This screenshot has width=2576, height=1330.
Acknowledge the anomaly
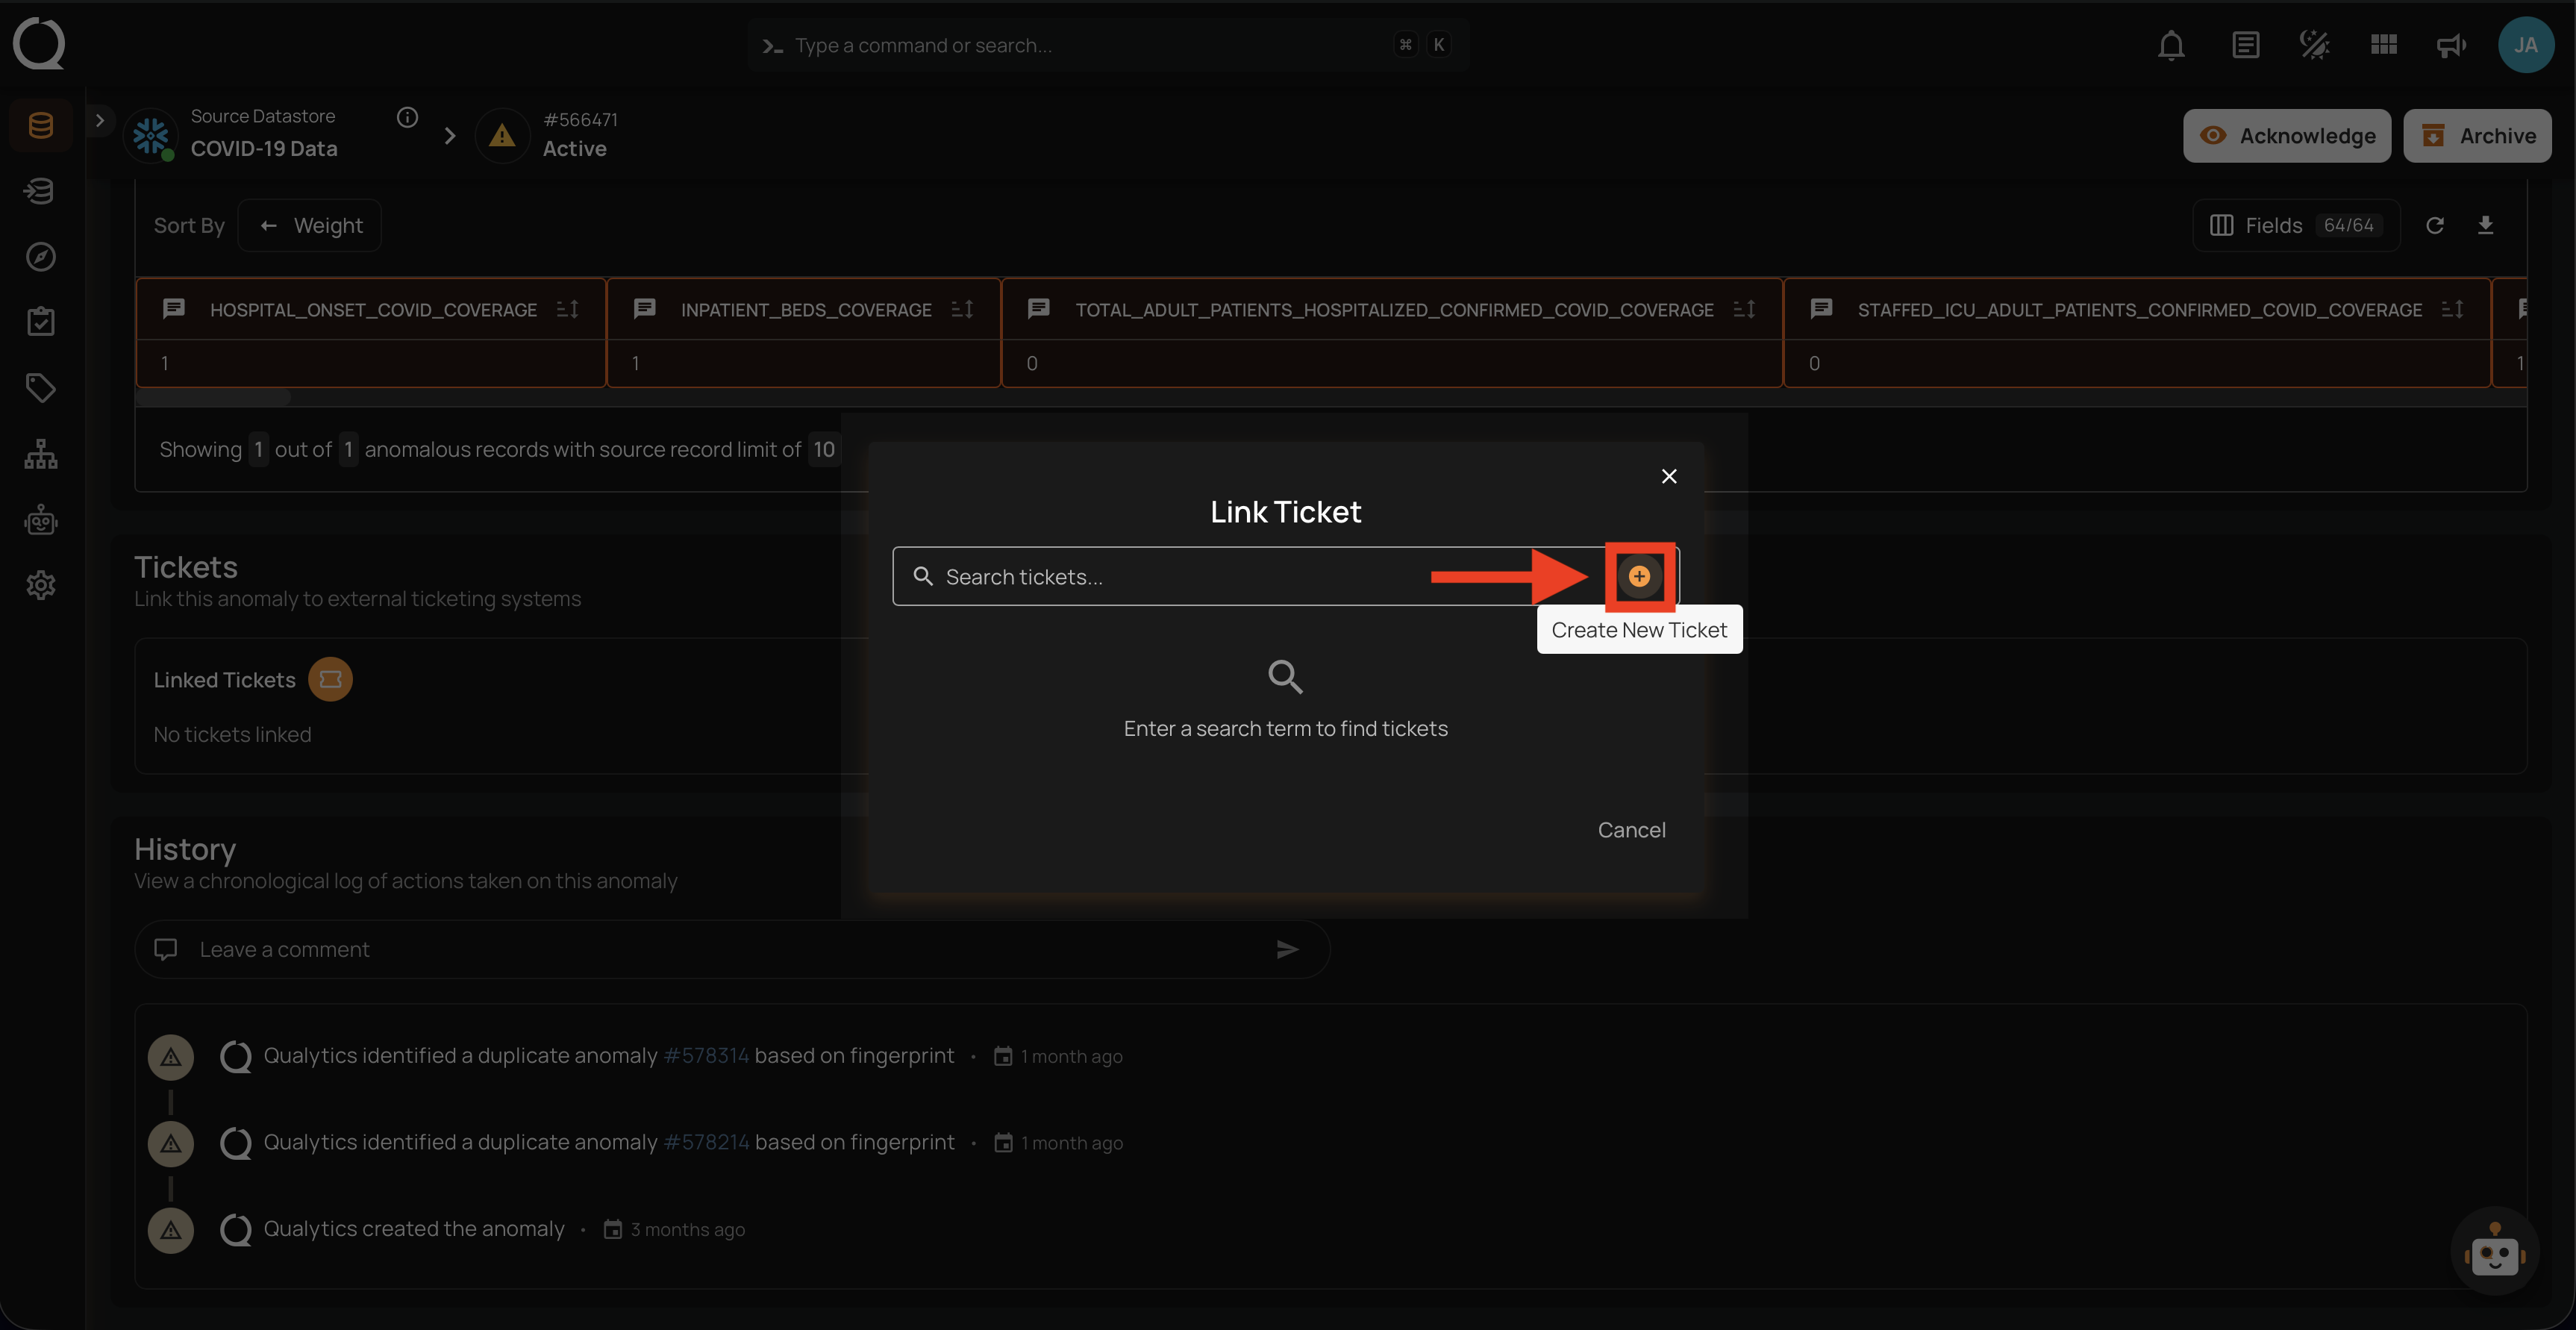[2287, 135]
